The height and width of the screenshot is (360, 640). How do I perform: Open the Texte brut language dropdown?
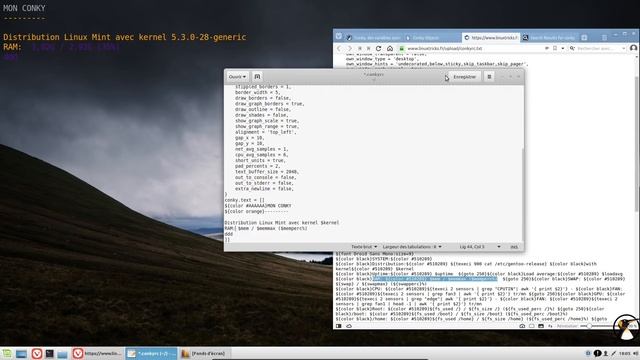click(364, 247)
